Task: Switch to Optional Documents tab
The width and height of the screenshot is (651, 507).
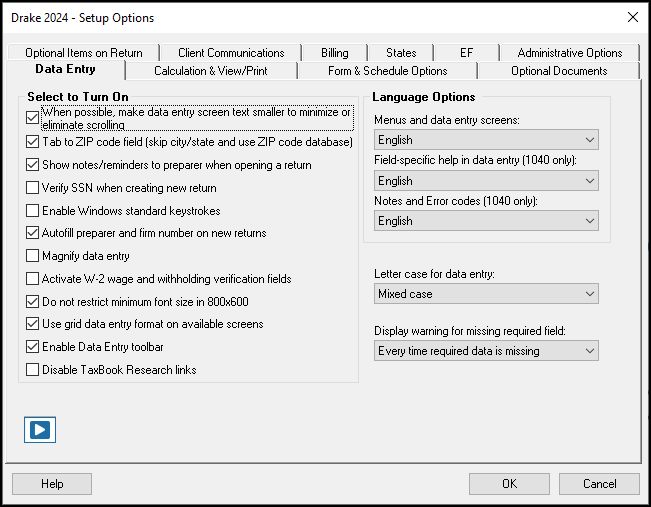Action: (559, 71)
